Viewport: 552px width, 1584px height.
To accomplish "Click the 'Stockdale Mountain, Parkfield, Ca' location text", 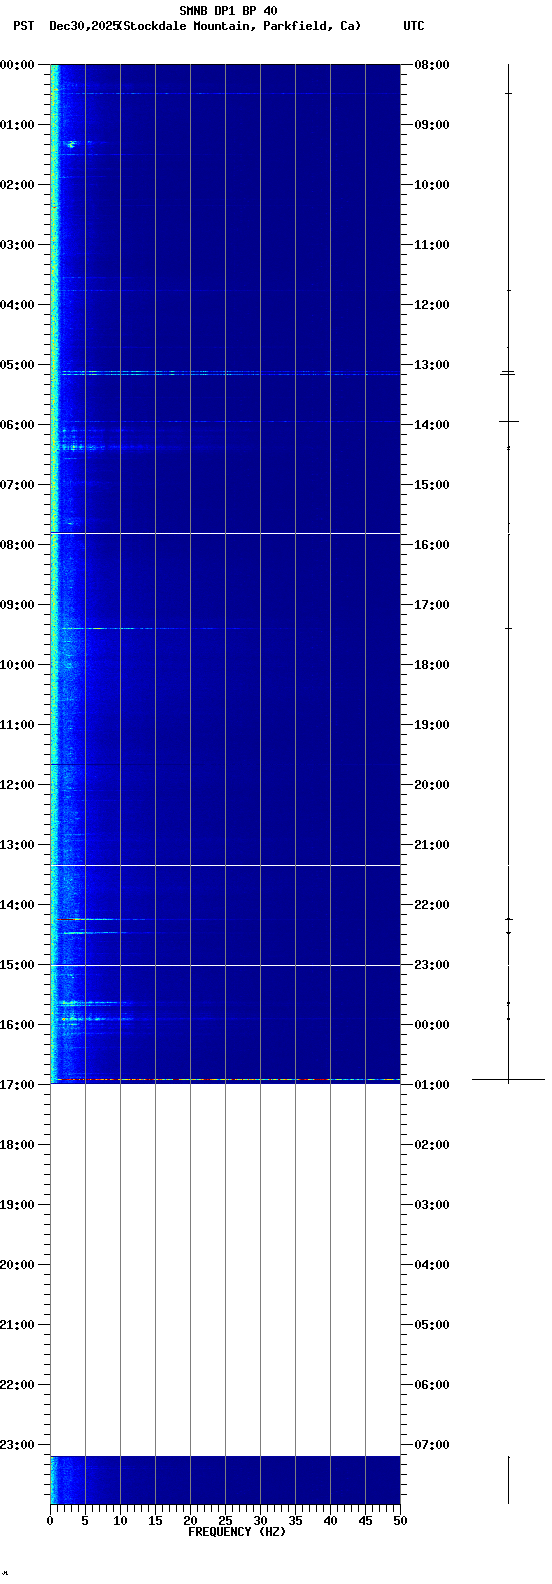I will [240, 26].
